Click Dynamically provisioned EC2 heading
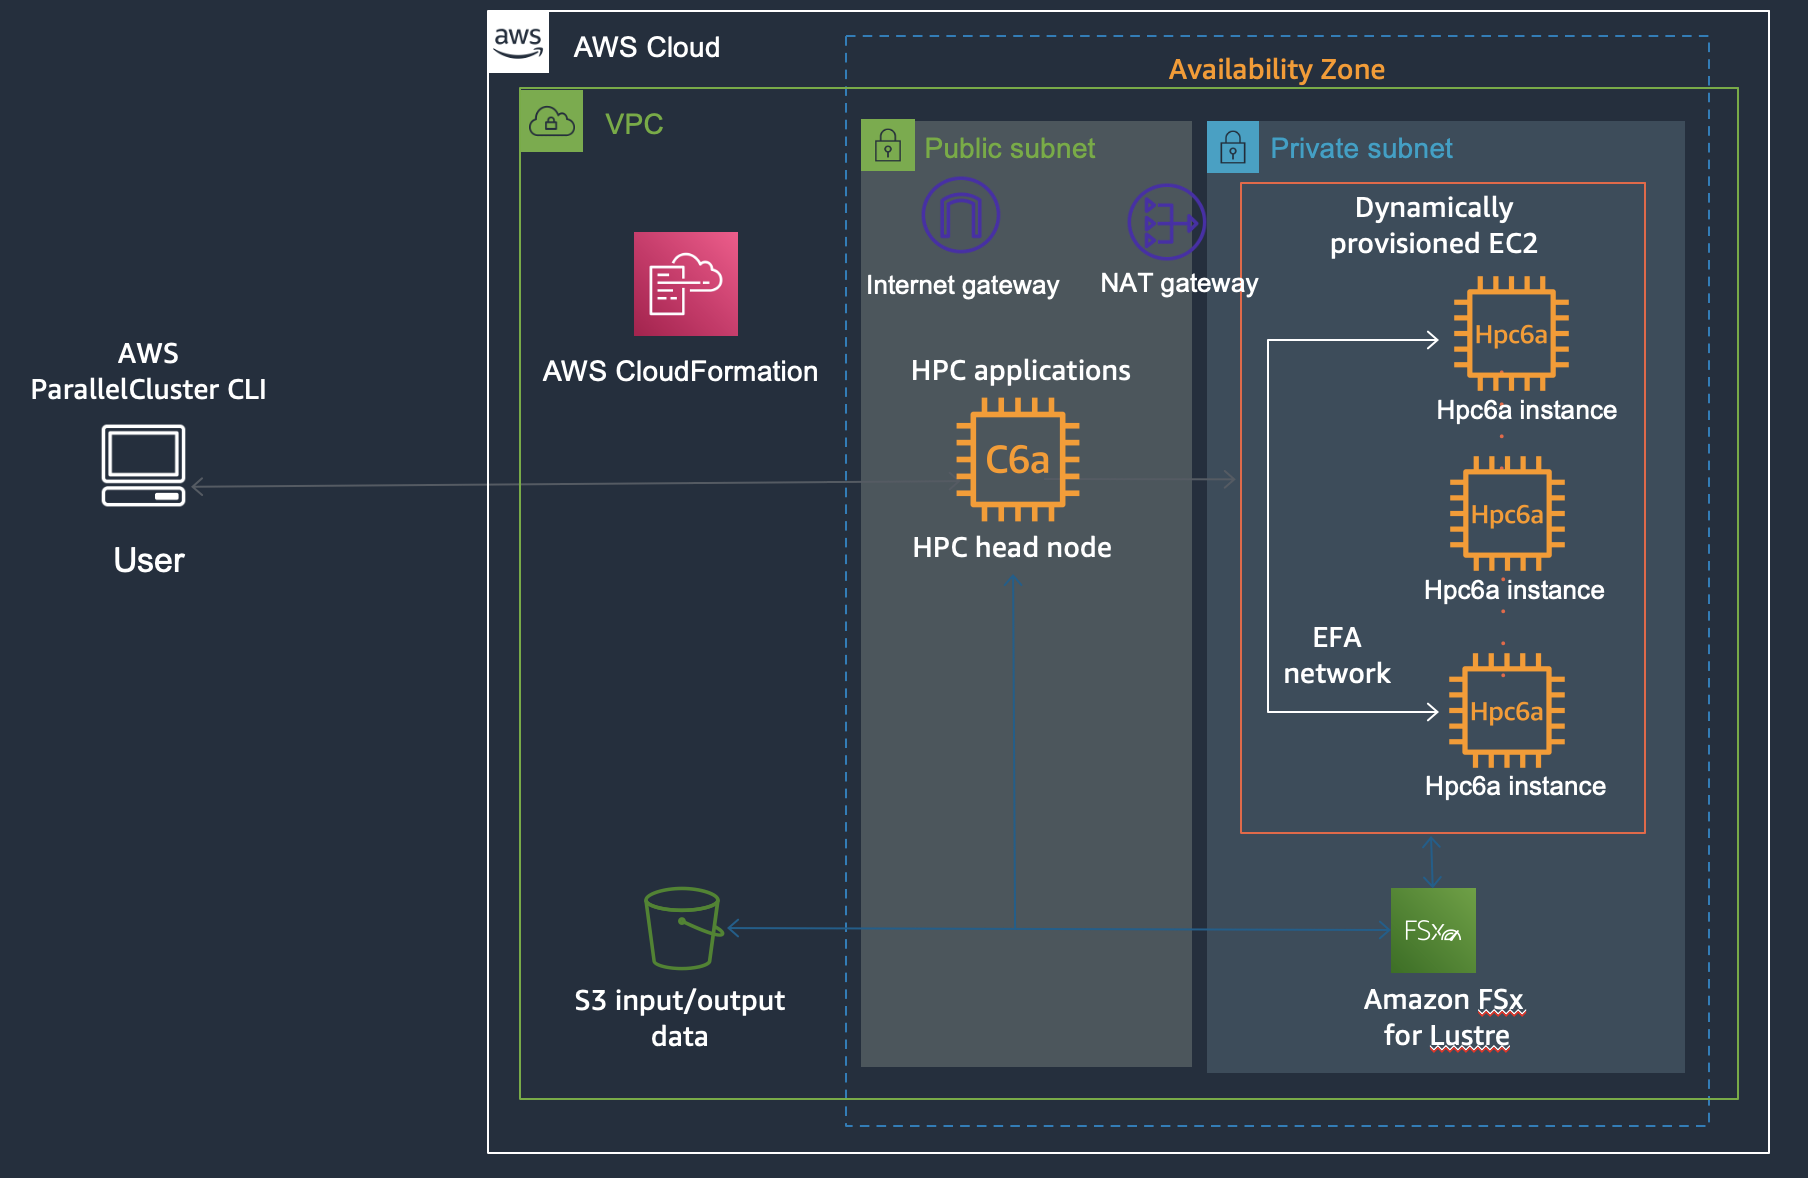 [x=1434, y=225]
